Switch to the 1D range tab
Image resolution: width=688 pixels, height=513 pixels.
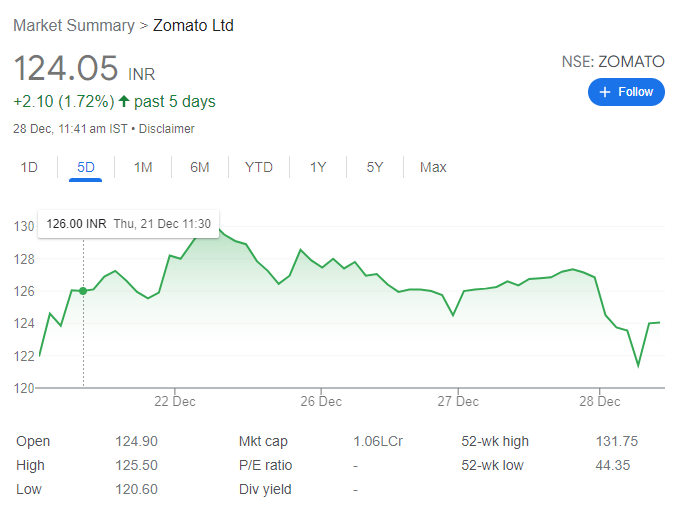point(29,167)
